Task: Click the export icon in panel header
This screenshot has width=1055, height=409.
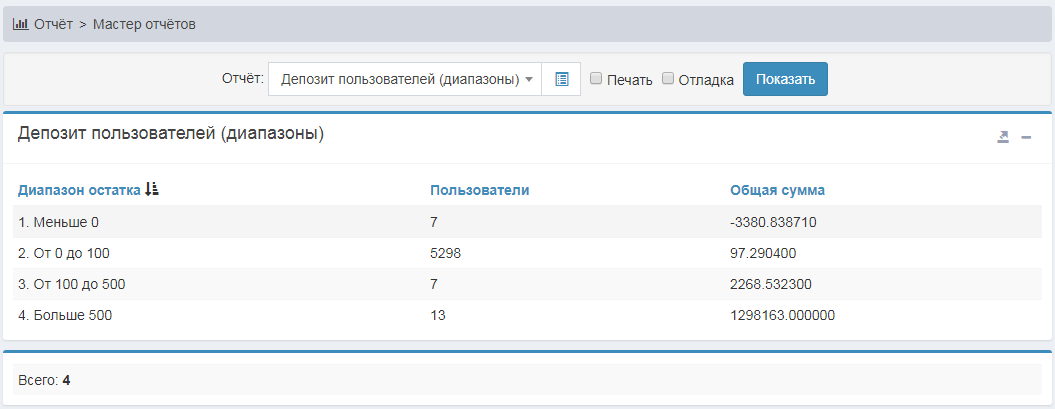Action: point(1003,137)
